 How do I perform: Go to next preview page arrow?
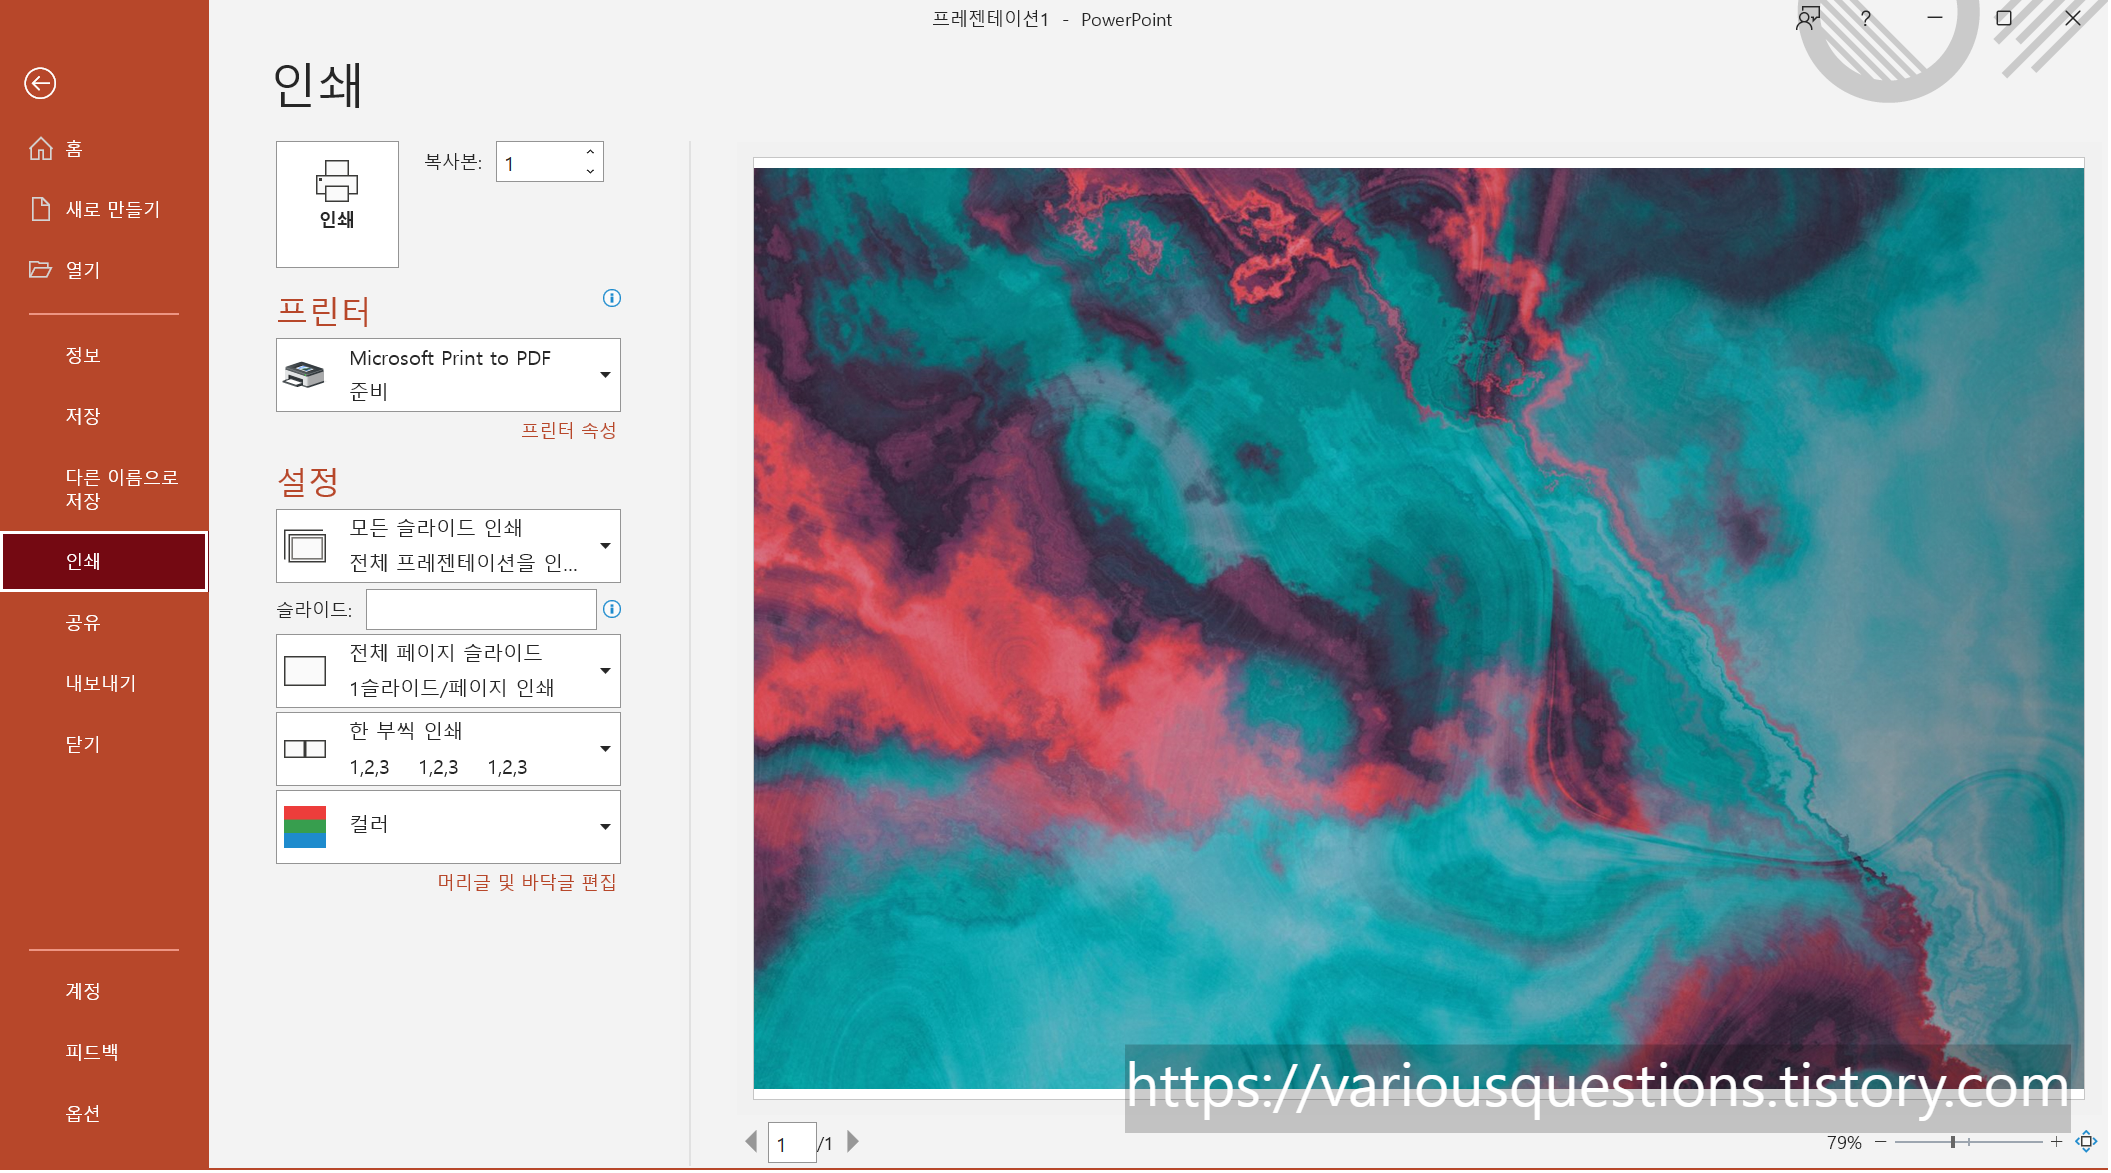[853, 1142]
